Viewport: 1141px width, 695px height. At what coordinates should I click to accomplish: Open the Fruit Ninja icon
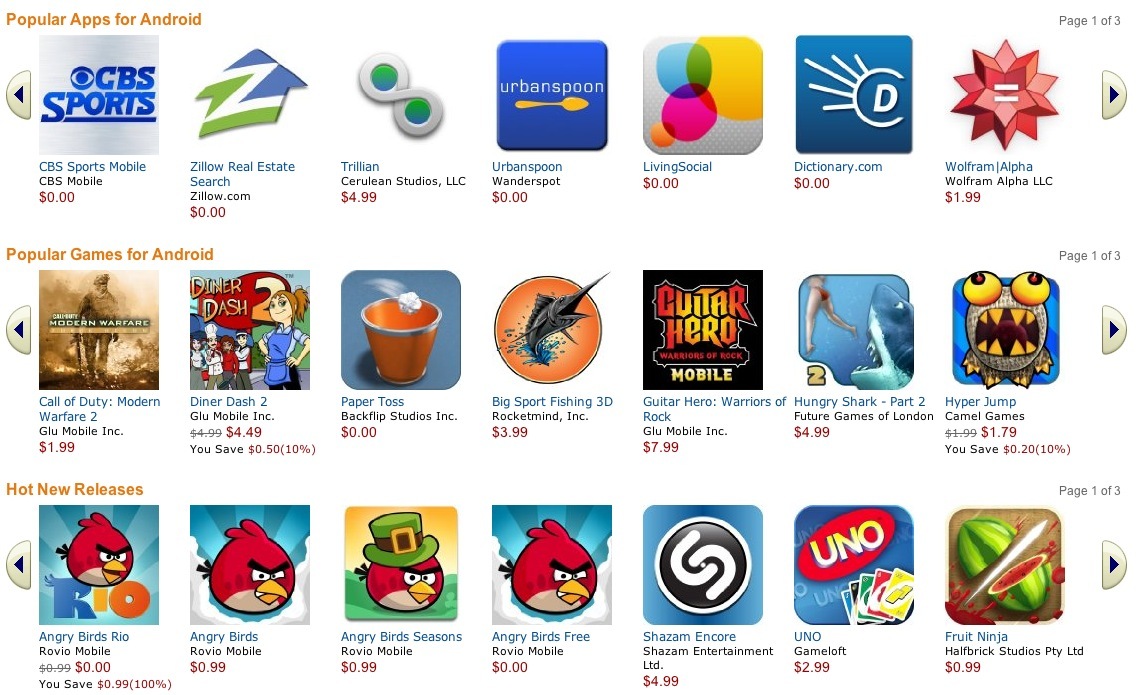tap(1005, 565)
